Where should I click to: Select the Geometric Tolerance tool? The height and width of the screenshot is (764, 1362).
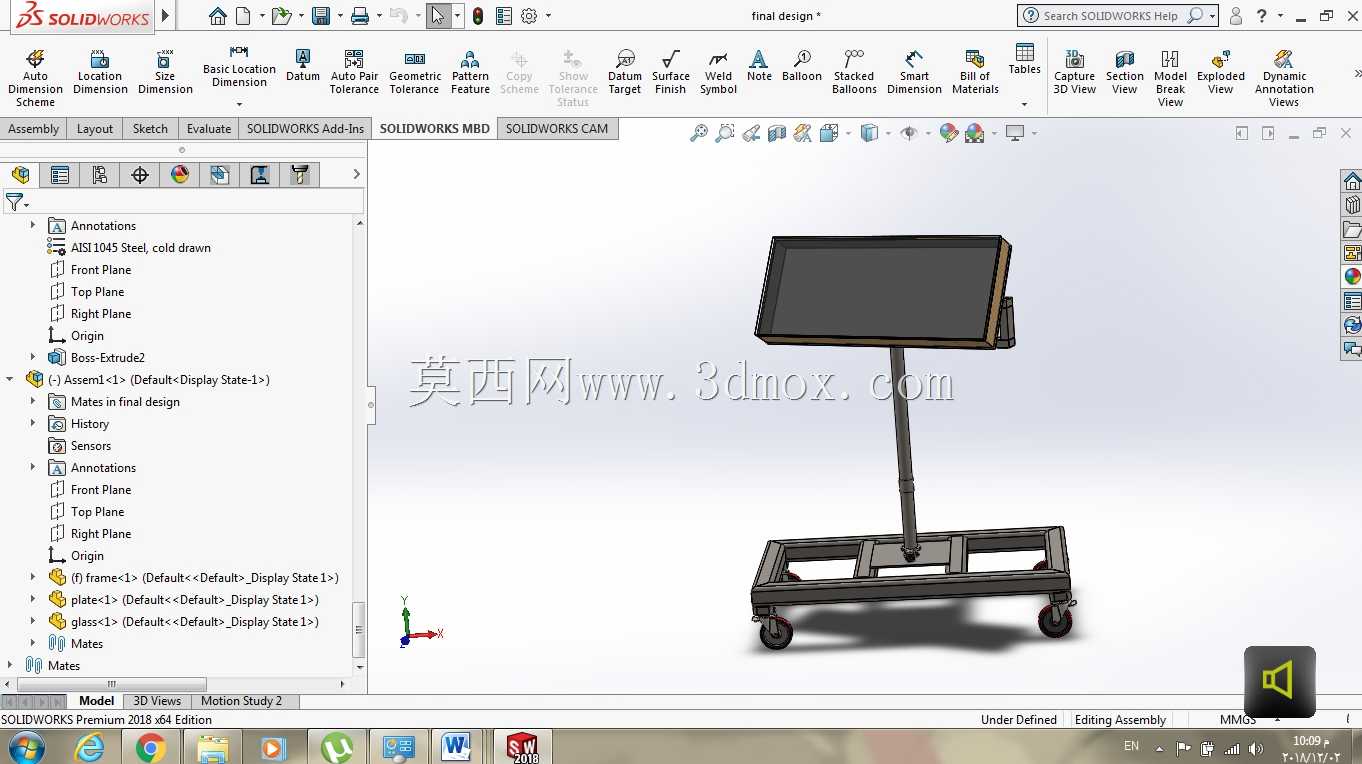click(x=415, y=72)
